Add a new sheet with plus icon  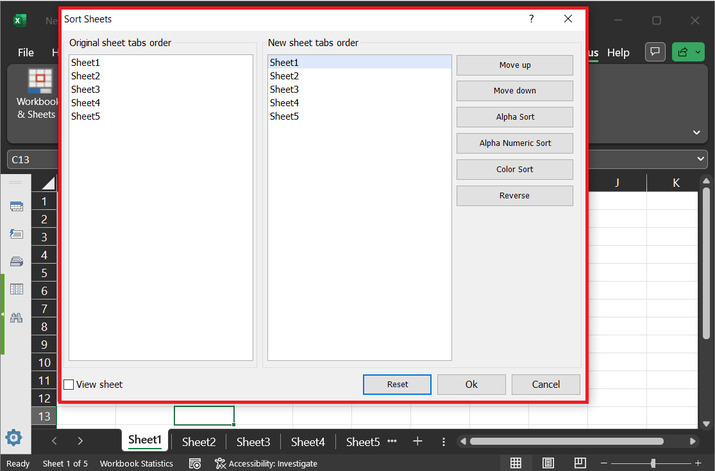pyautogui.click(x=417, y=441)
